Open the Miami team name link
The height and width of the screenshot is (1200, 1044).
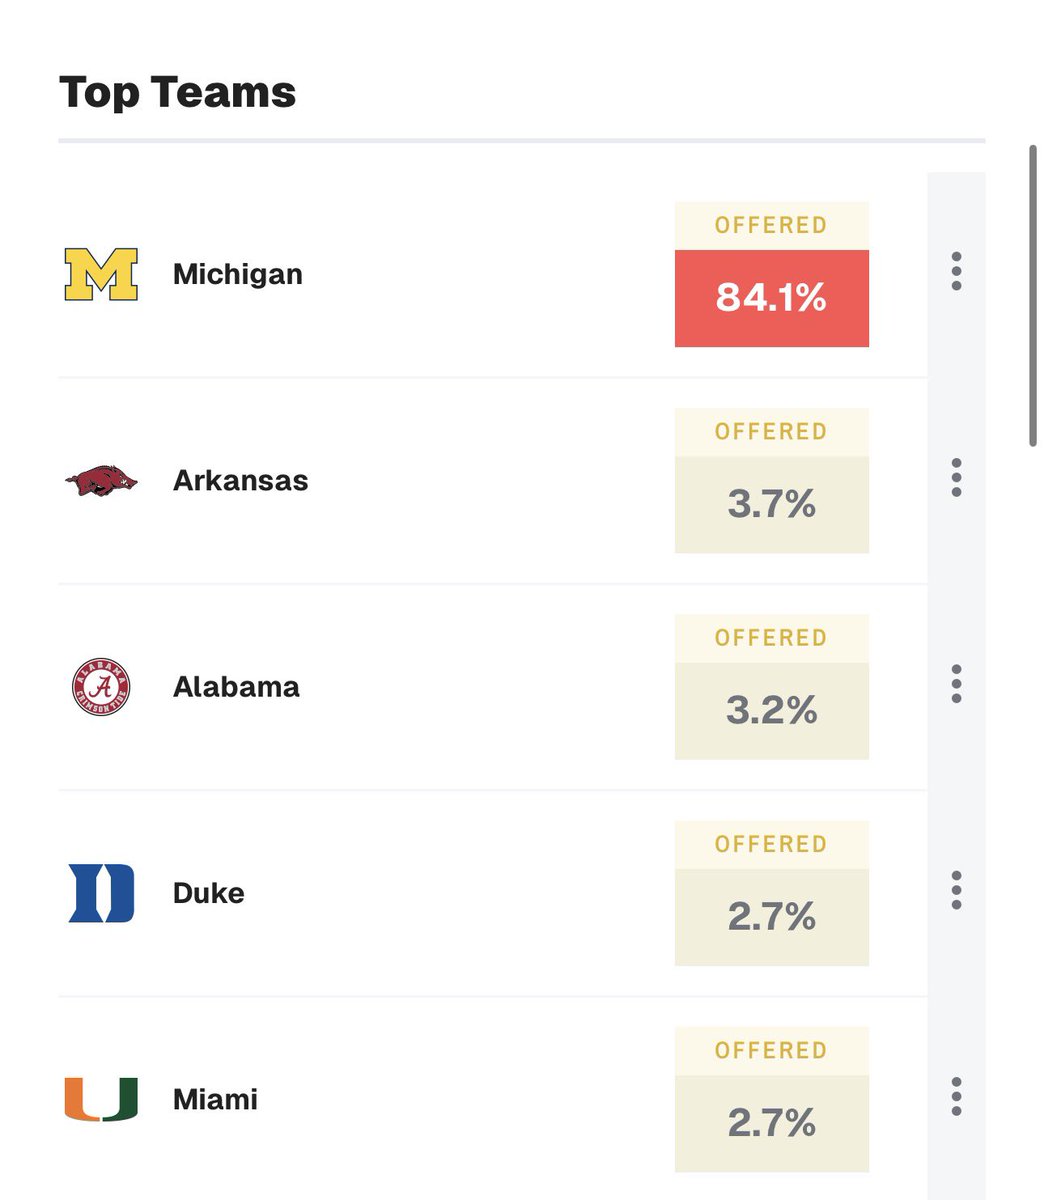coord(215,1099)
